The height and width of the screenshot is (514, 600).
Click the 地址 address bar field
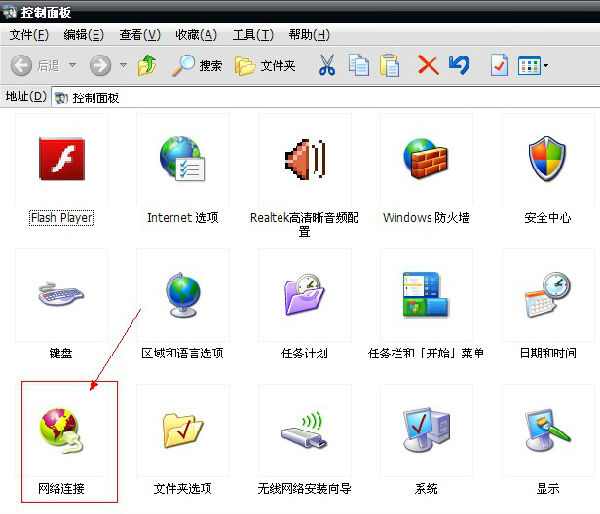click(x=326, y=98)
